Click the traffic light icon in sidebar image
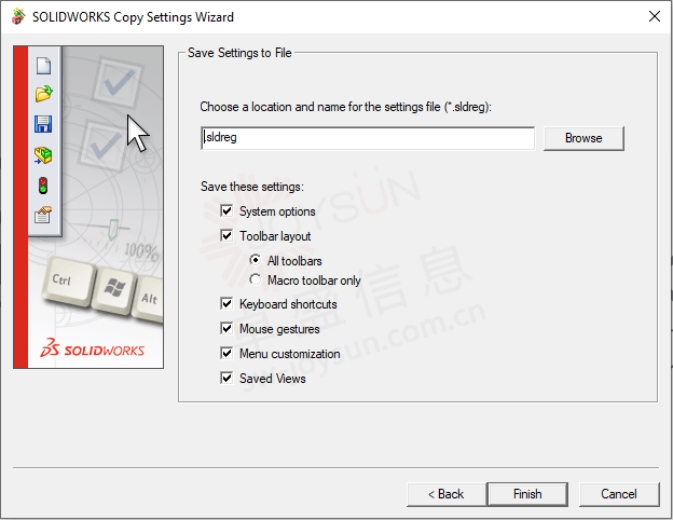 pos(43,186)
